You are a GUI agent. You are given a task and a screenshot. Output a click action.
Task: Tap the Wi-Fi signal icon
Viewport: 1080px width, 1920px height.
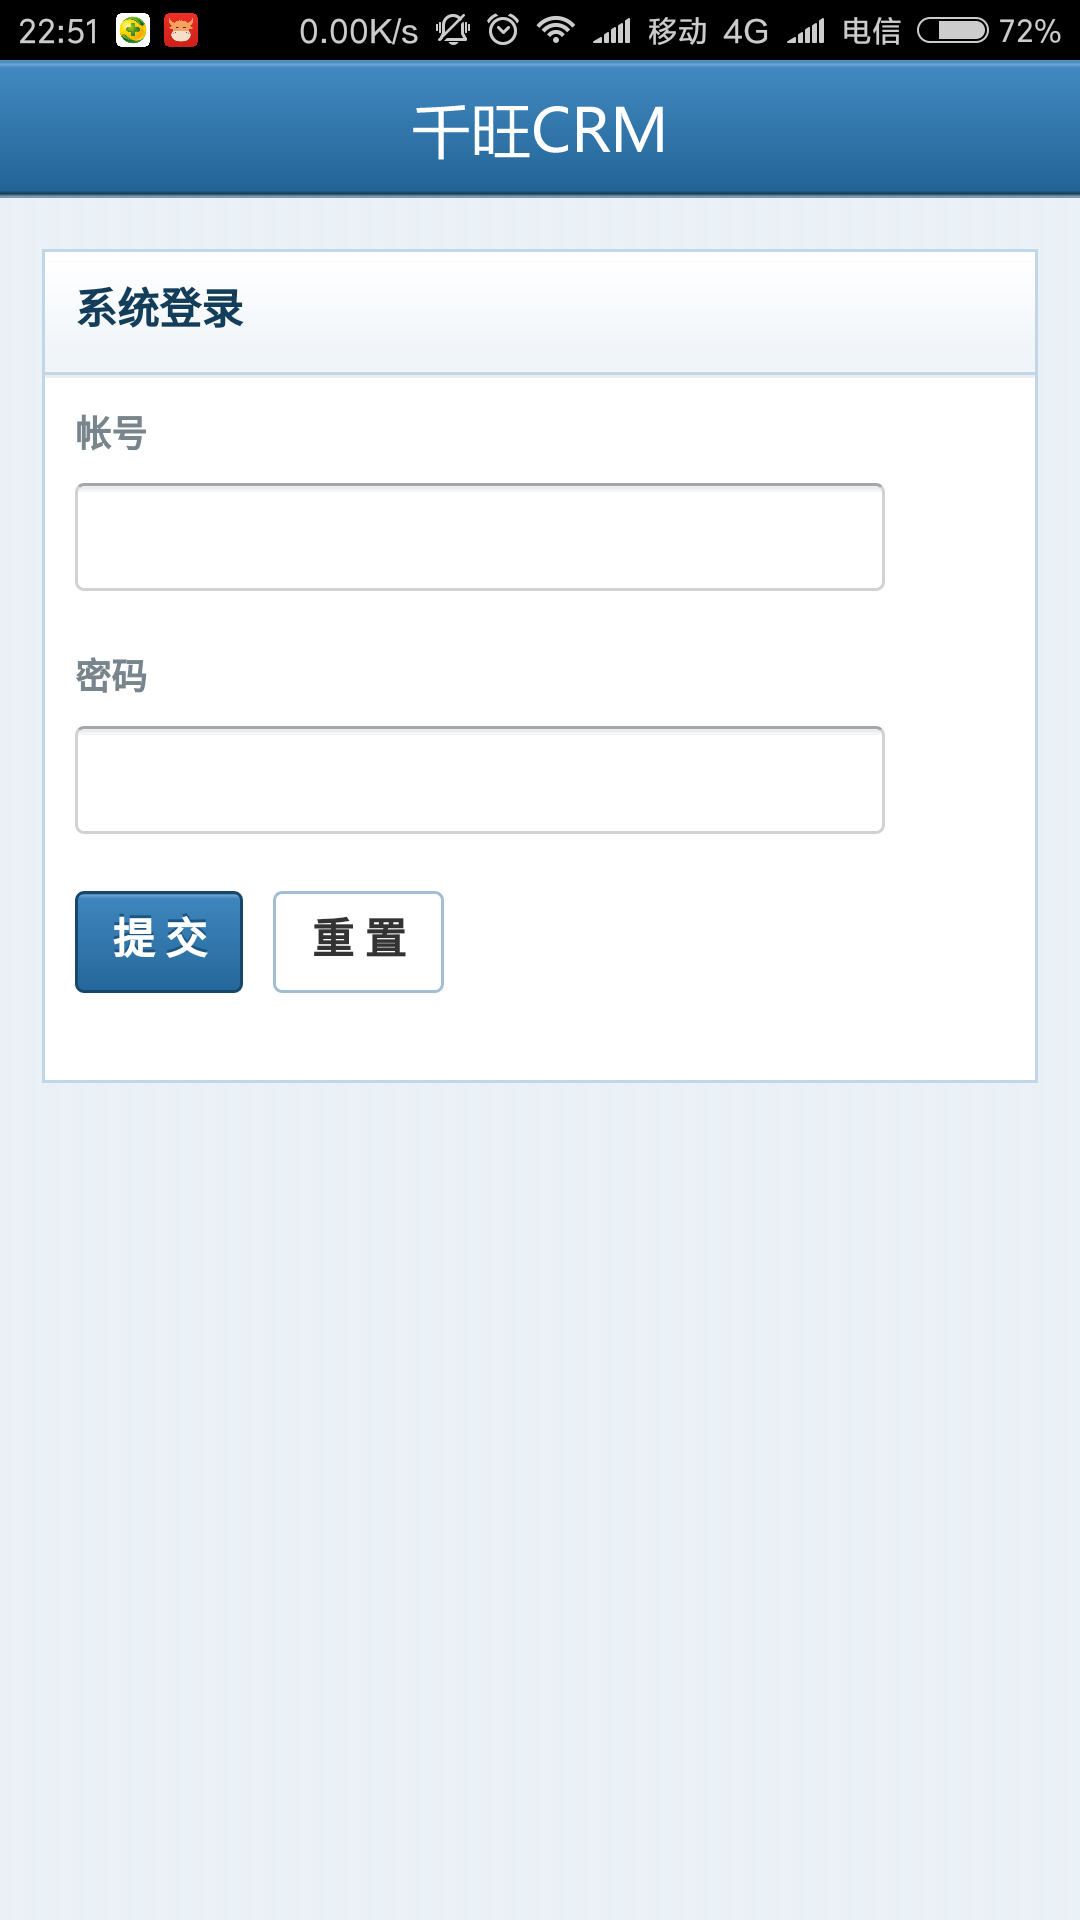[555, 30]
